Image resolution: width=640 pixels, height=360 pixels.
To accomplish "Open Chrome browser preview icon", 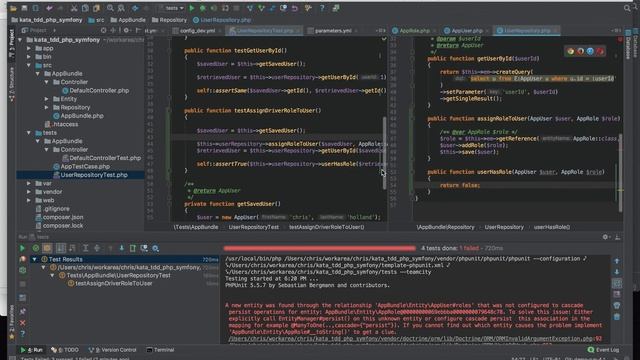I will [570, 51].
